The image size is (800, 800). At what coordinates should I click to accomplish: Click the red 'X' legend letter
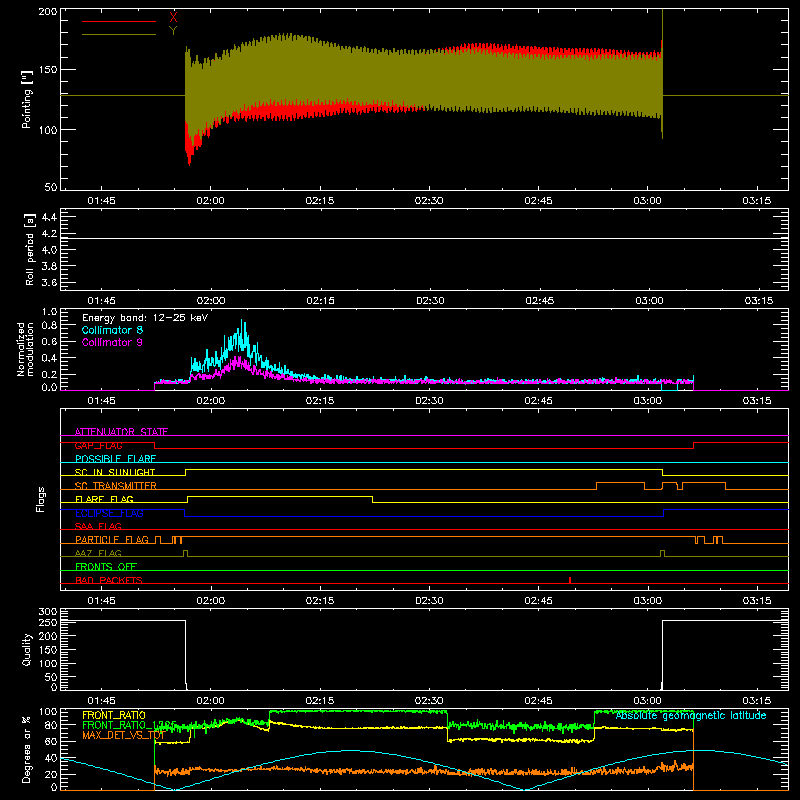(173, 18)
